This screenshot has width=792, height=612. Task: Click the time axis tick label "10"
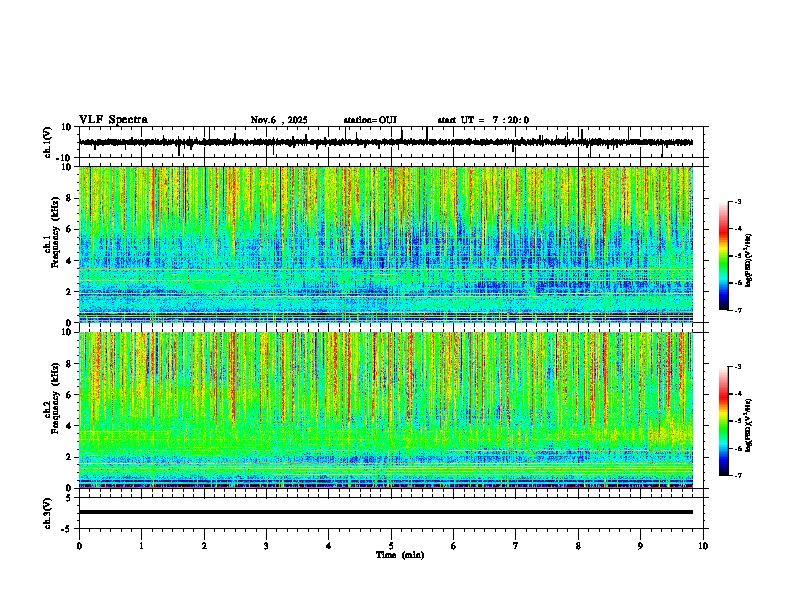tap(703, 546)
